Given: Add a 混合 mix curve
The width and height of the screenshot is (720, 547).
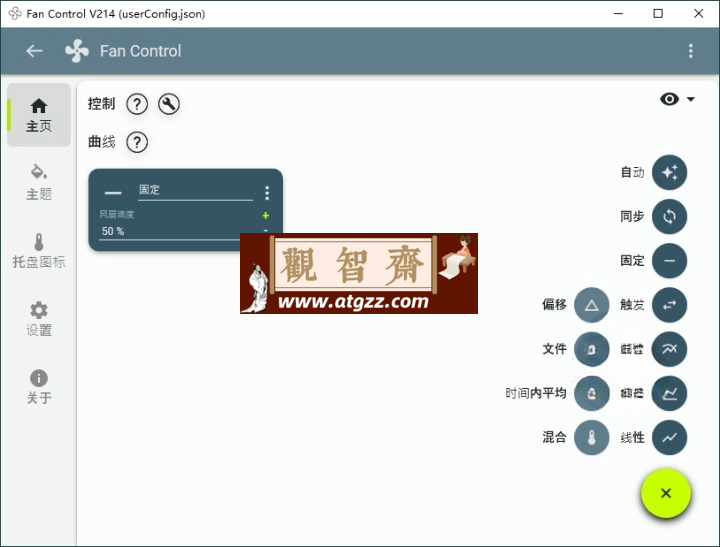Looking at the screenshot, I should pyautogui.click(x=591, y=437).
